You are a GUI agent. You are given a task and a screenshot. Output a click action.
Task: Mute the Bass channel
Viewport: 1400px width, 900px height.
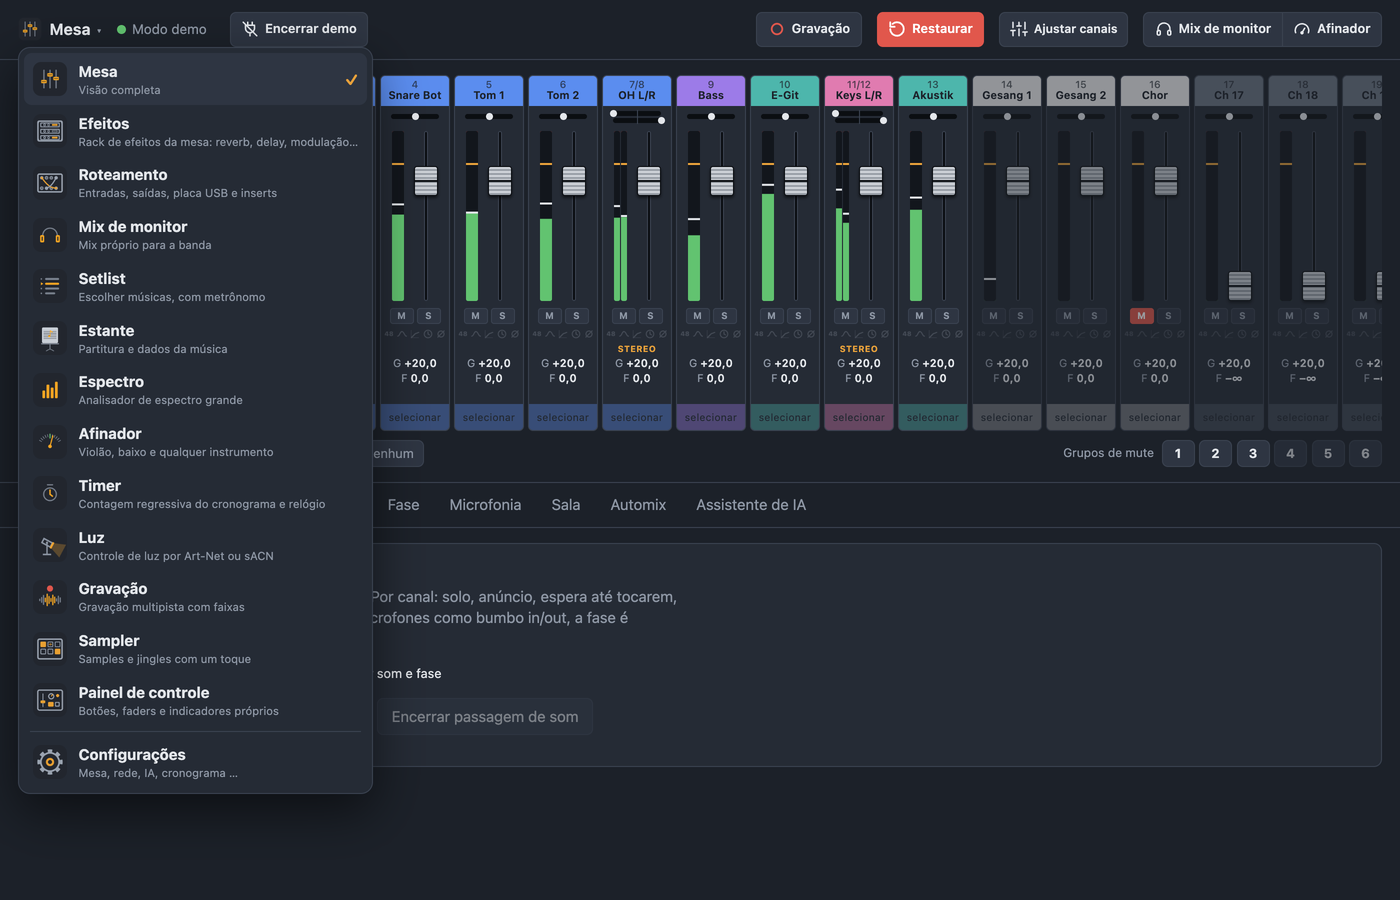tap(697, 316)
